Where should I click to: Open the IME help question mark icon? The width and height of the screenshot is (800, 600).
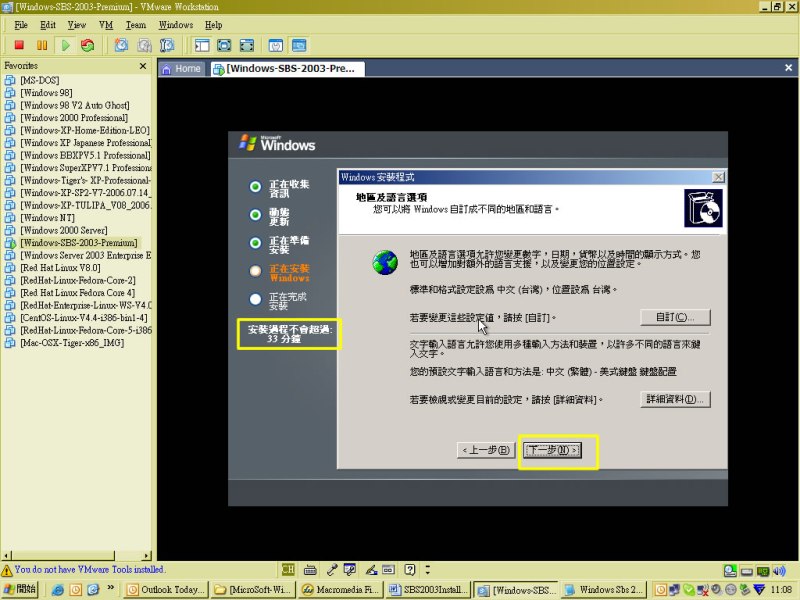pos(410,569)
